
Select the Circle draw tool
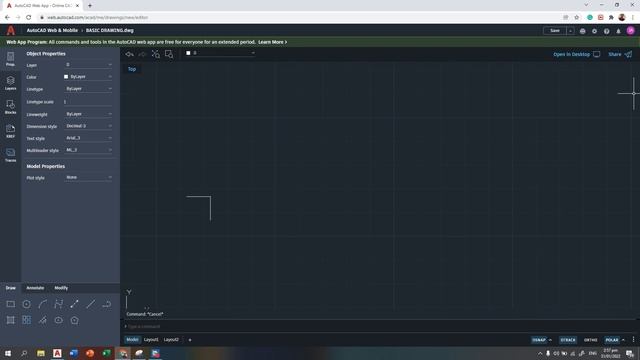point(27,304)
